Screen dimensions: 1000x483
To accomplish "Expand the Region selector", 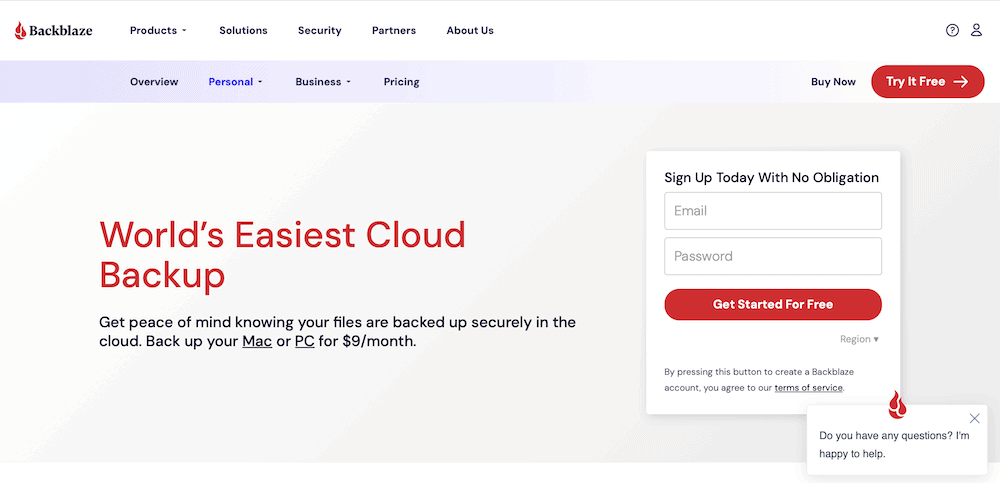I will point(859,339).
